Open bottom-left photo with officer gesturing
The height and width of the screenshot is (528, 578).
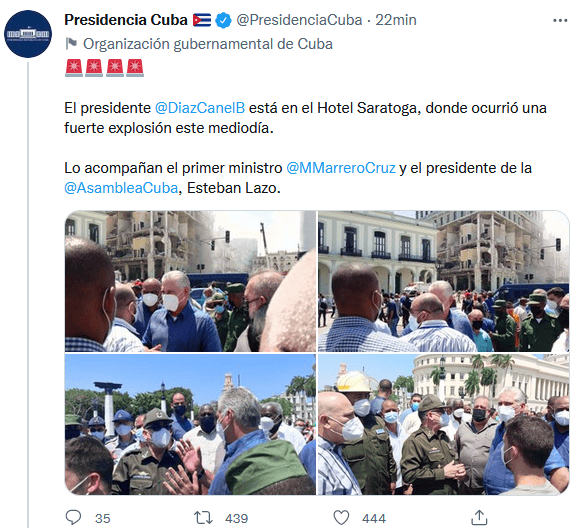click(190, 424)
